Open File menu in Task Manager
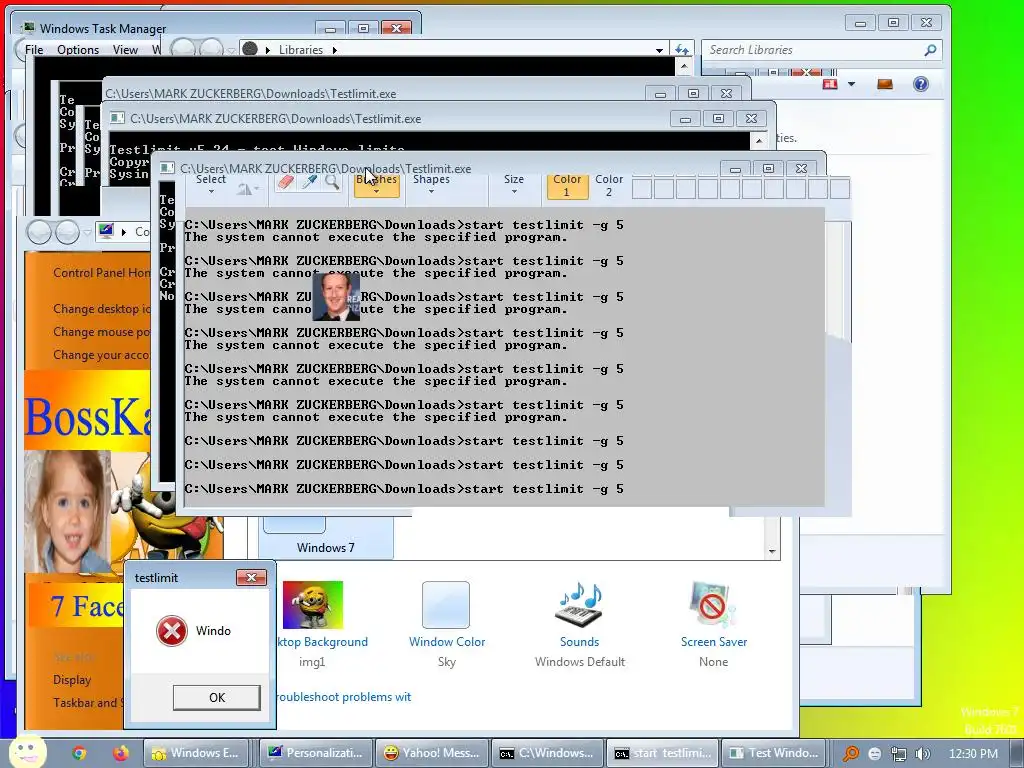The height and width of the screenshot is (768, 1024). [x=34, y=50]
